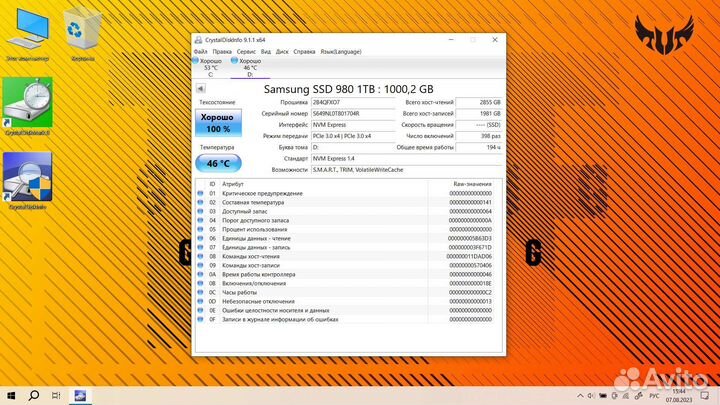Click raw value of Часы работы row

pos(470,292)
